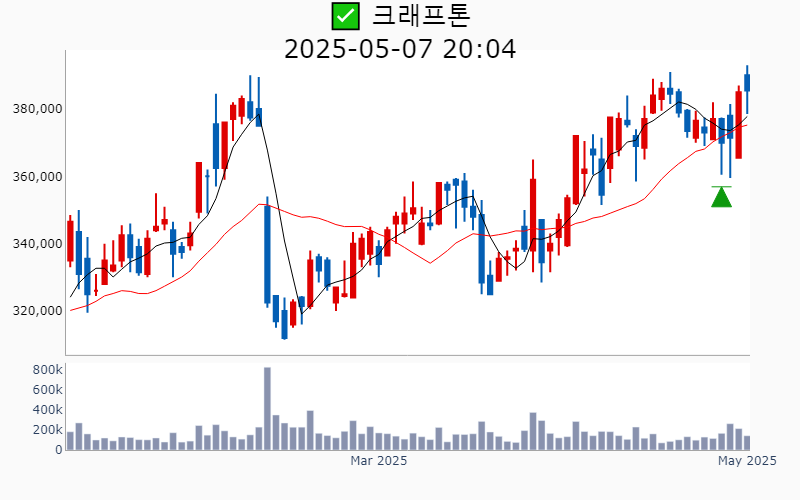This screenshot has width=800, height=500.
Task: Click the 360,000 price axis label
Action: pyautogui.click(x=37, y=177)
